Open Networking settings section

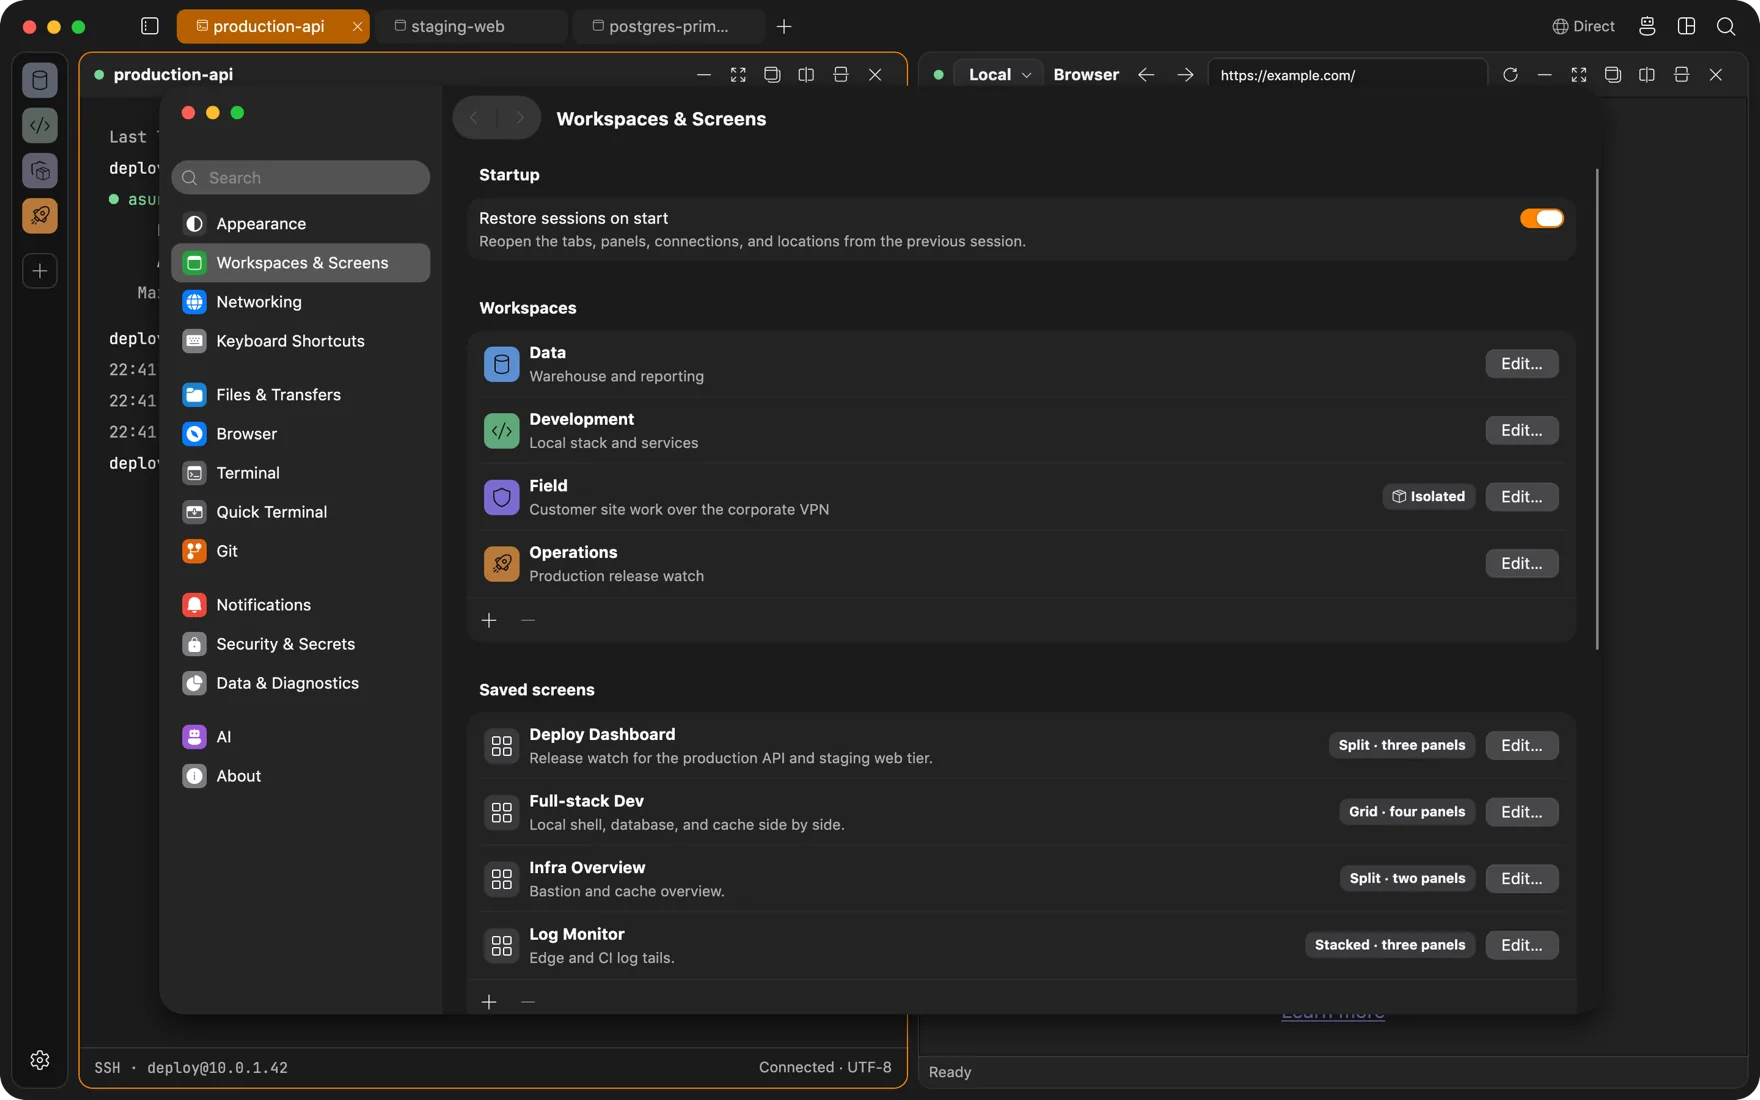click(301, 302)
